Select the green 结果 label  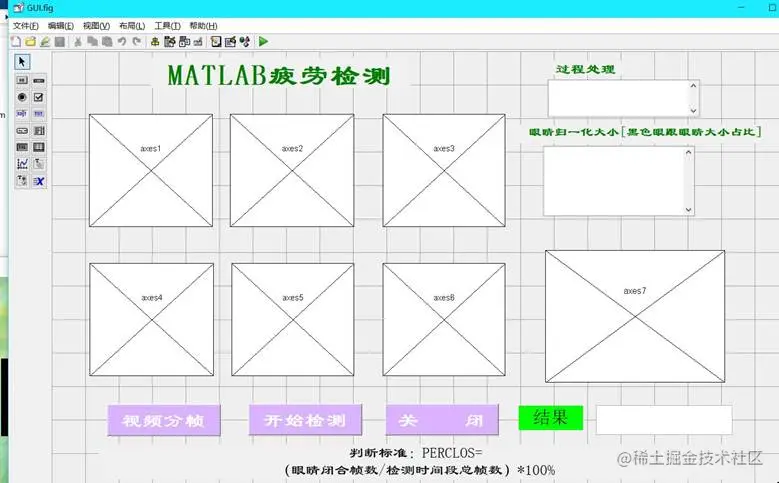550,417
